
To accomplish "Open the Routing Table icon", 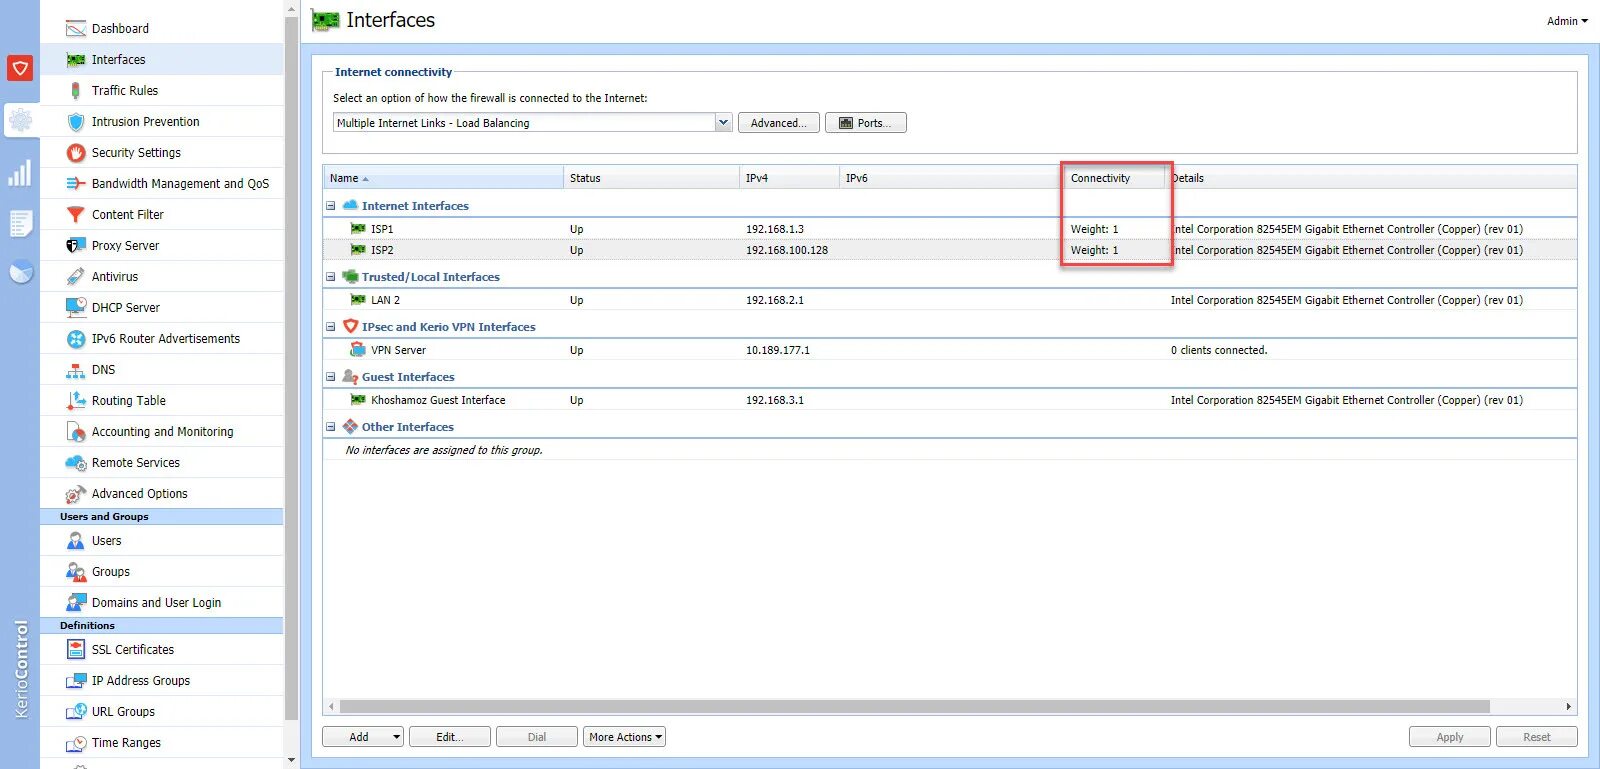I will coord(75,401).
